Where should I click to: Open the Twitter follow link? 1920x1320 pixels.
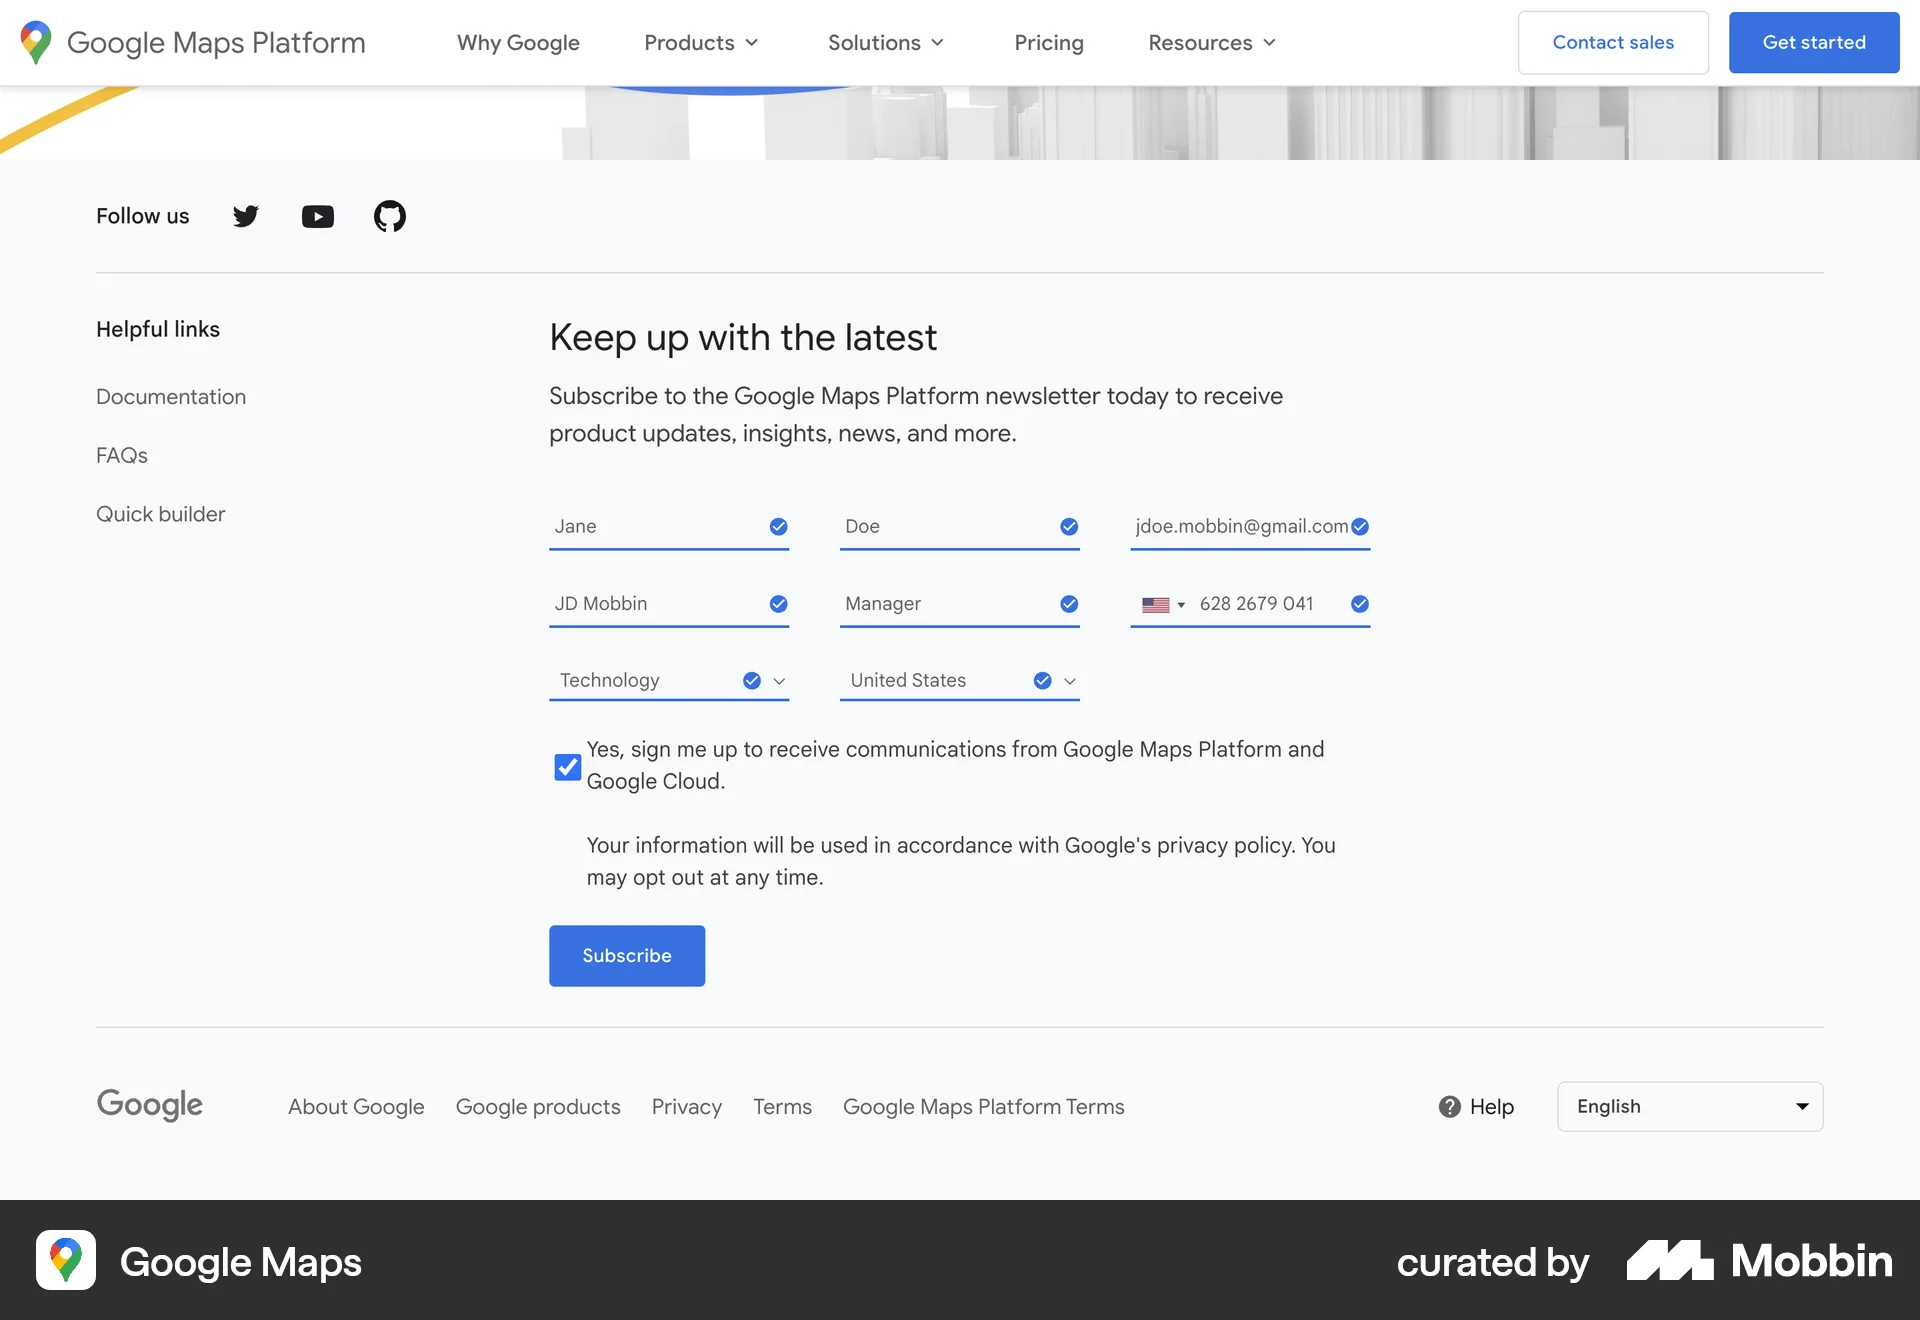[x=246, y=216]
